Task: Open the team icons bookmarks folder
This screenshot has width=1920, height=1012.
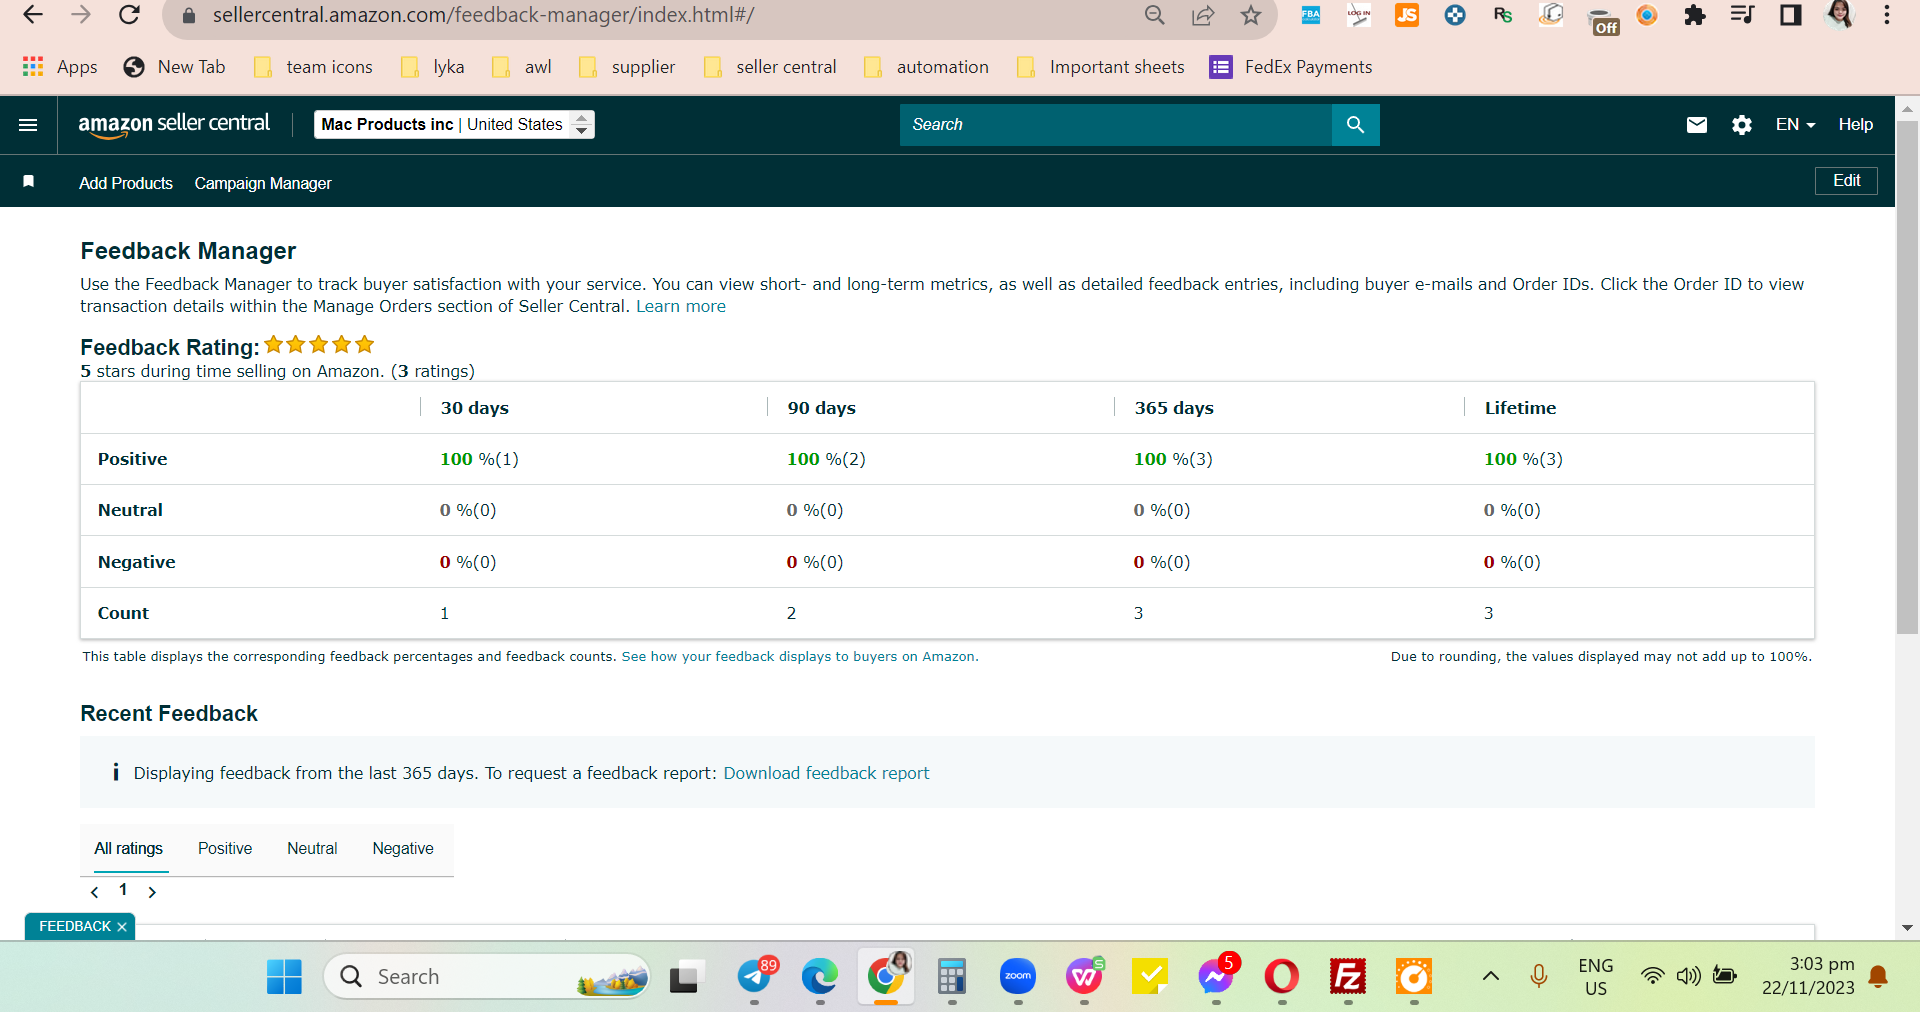Action: tap(313, 67)
